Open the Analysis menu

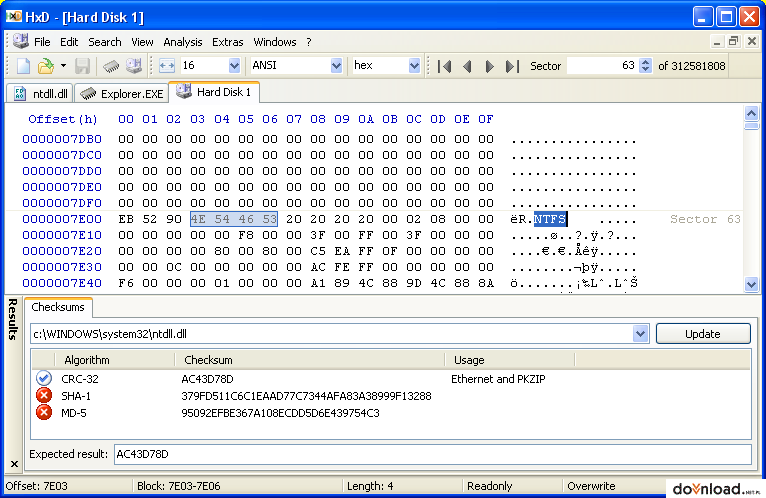click(183, 42)
